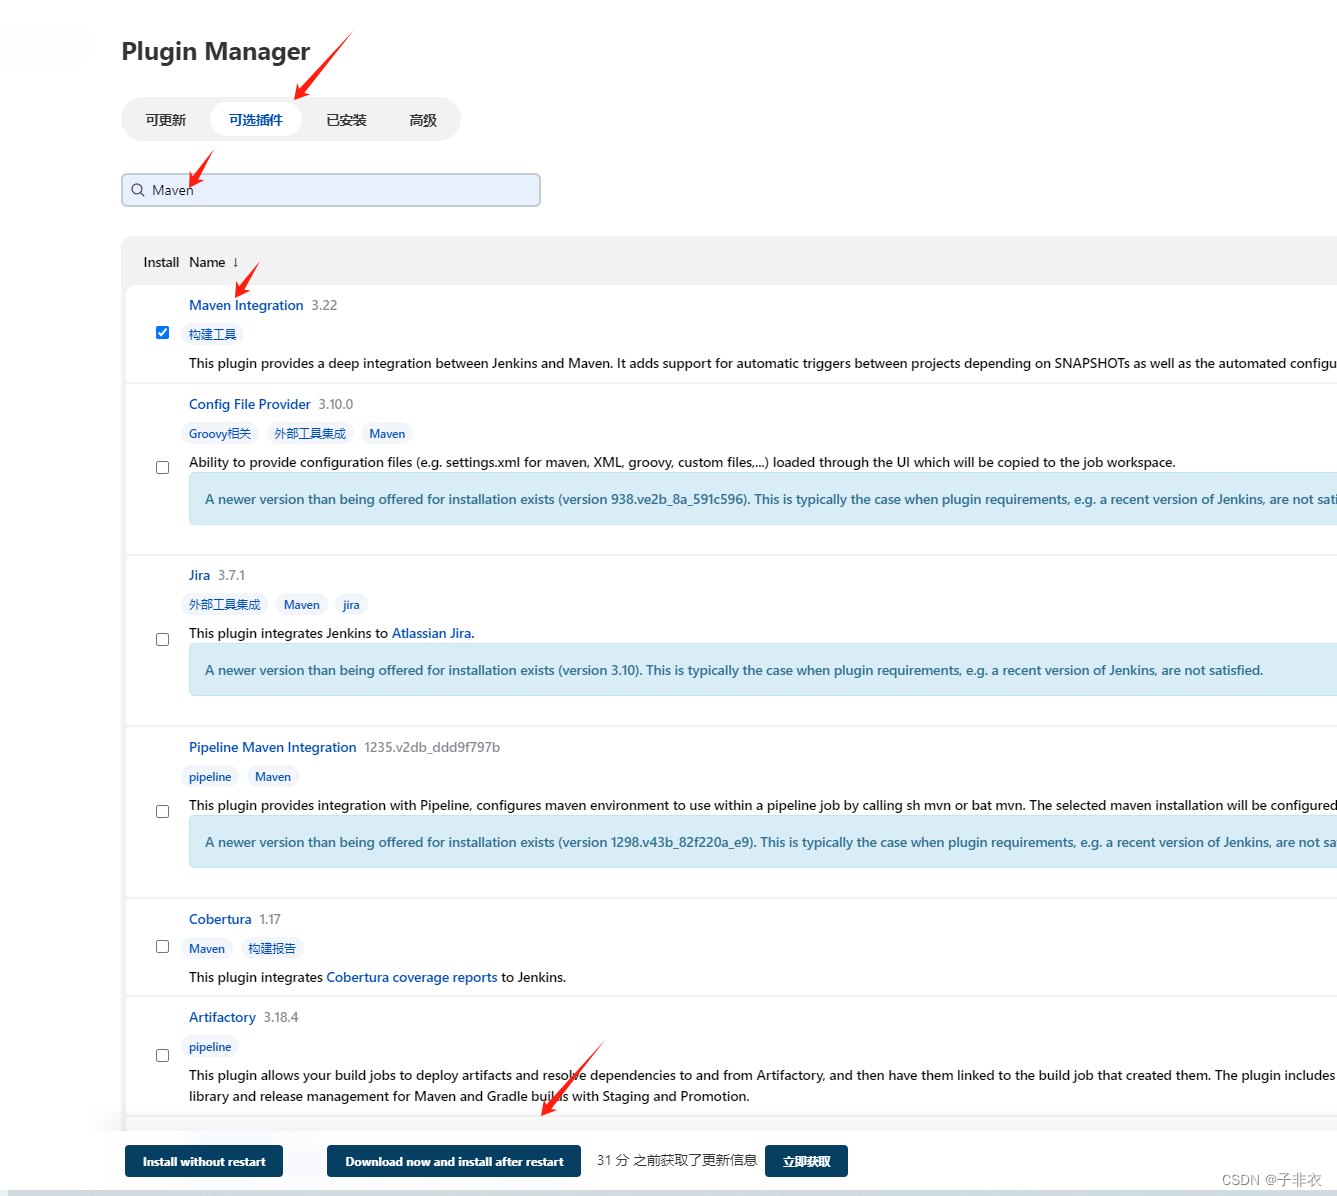Click 立即获取 button
The image size is (1337, 1196).
click(806, 1161)
